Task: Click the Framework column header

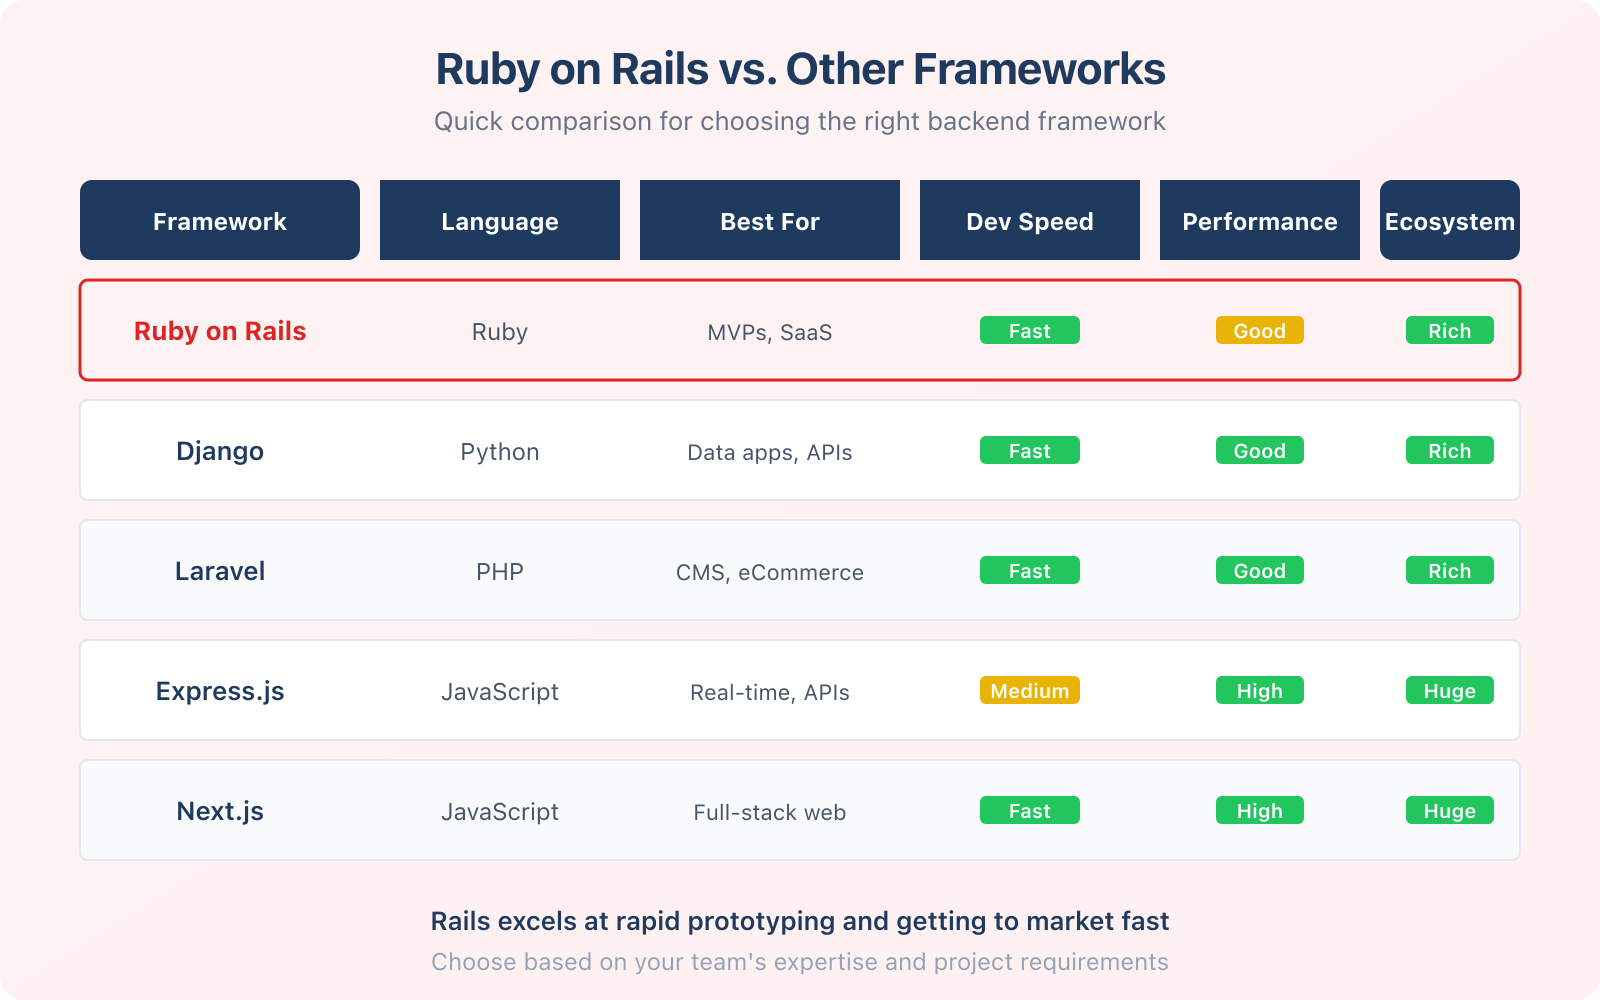Action: click(219, 220)
